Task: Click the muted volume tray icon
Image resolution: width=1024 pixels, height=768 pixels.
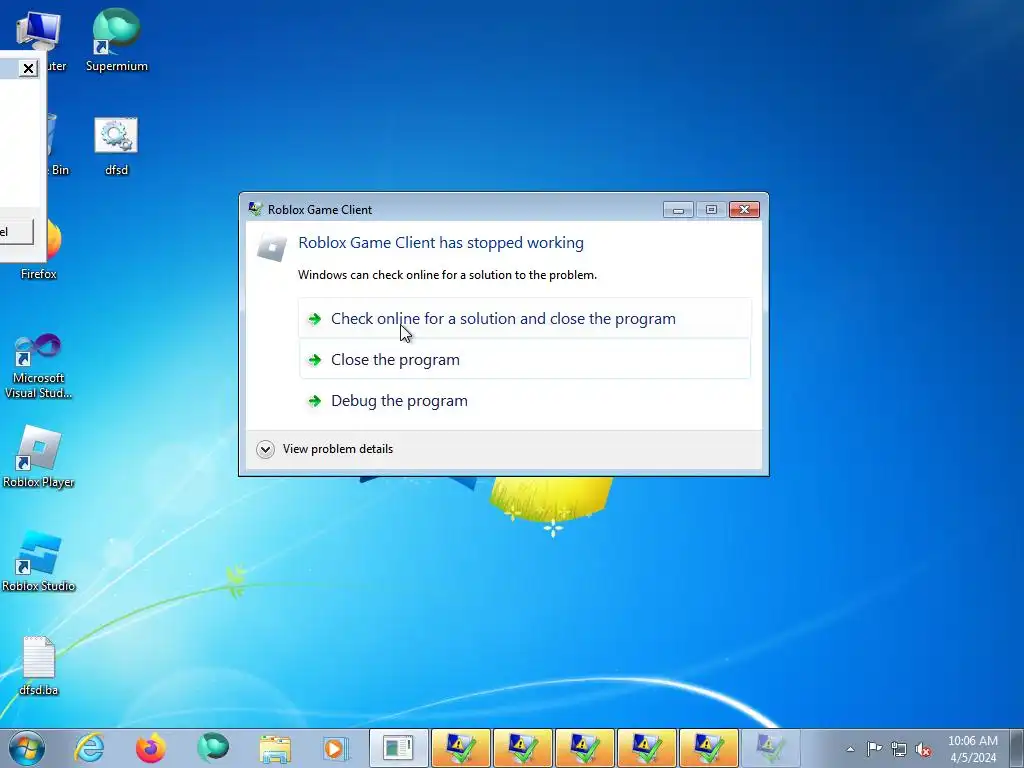Action: click(x=923, y=749)
